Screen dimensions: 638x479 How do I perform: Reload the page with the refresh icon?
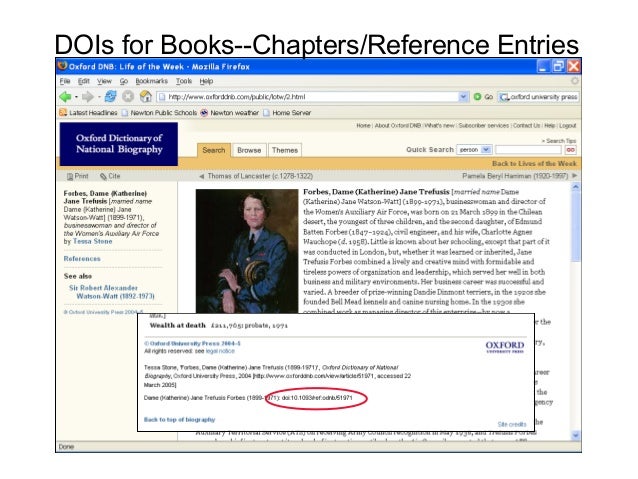point(110,96)
